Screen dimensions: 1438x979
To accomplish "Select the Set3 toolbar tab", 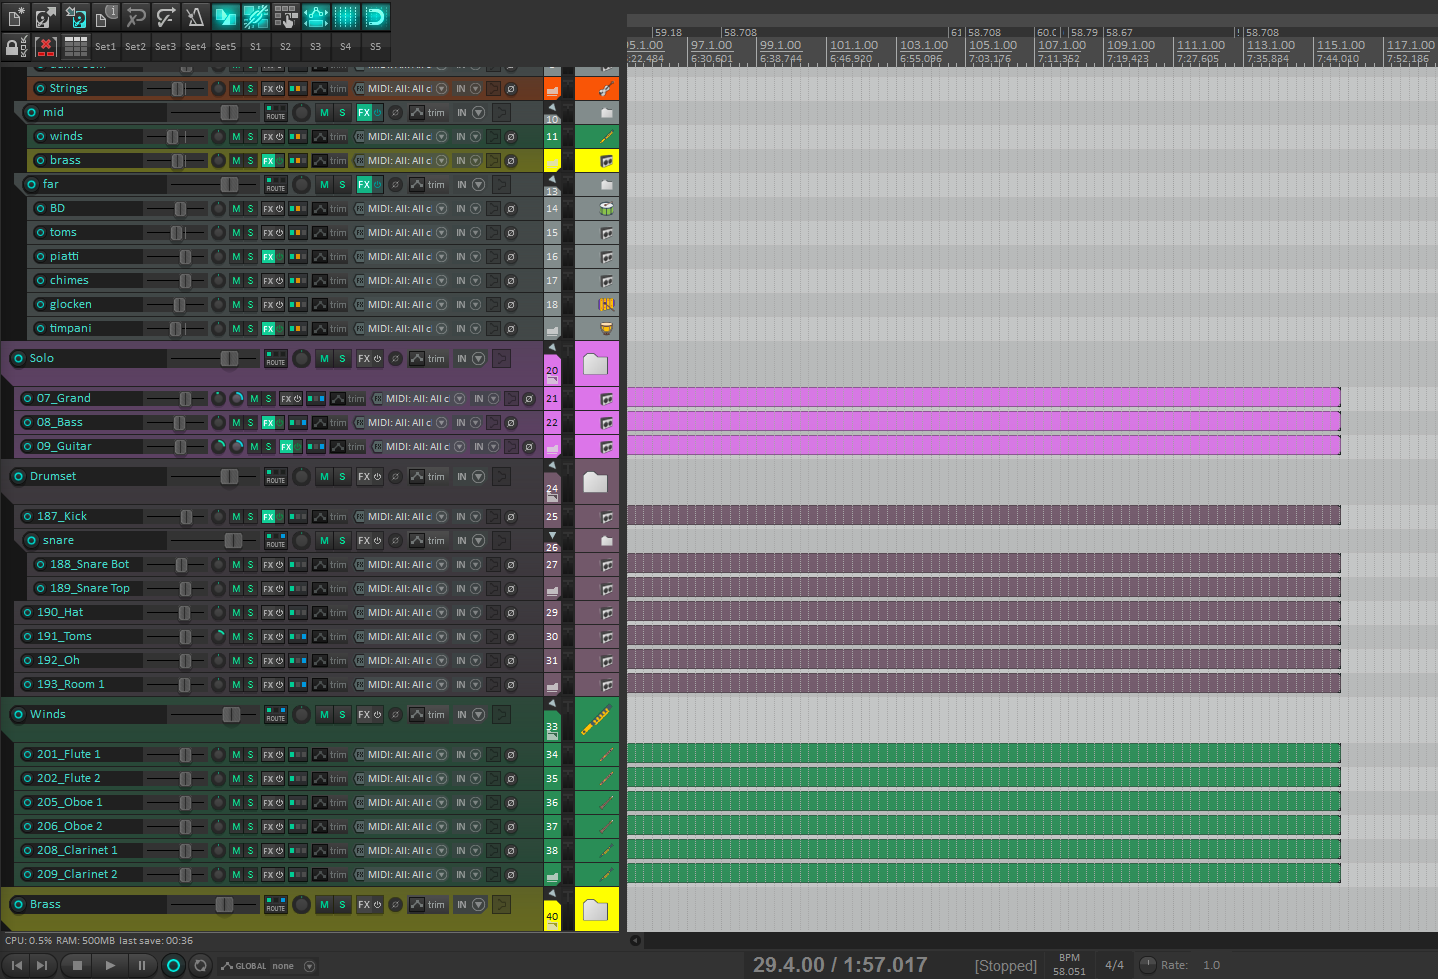I will click(x=165, y=46).
